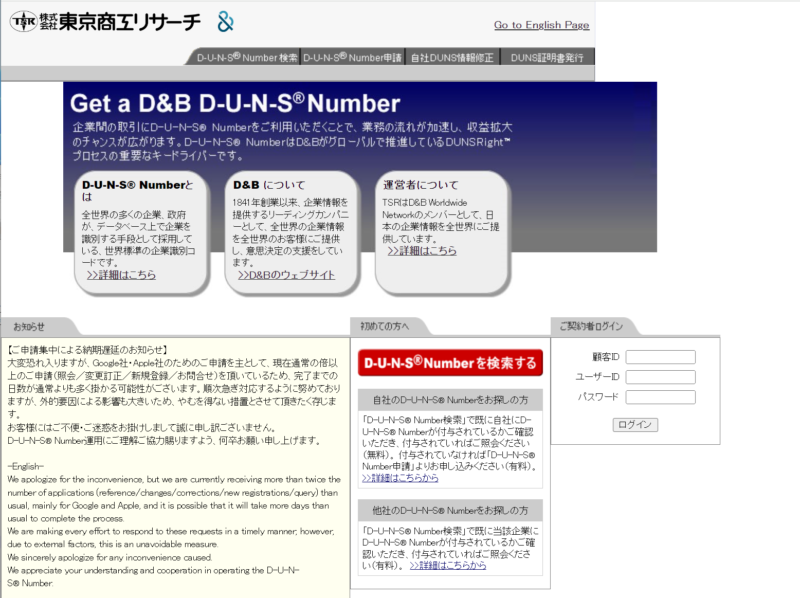Open the DUNS証明書発行 tab

pyautogui.click(x=547, y=57)
